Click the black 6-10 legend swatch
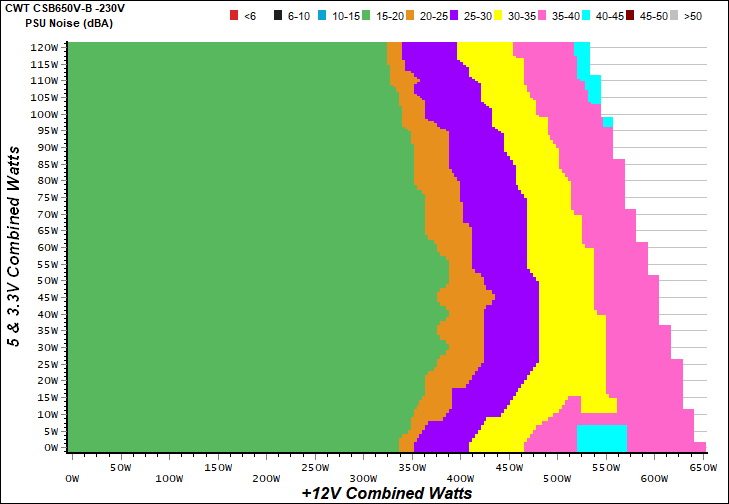Screen dimensions: 729x504 [276, 17]
